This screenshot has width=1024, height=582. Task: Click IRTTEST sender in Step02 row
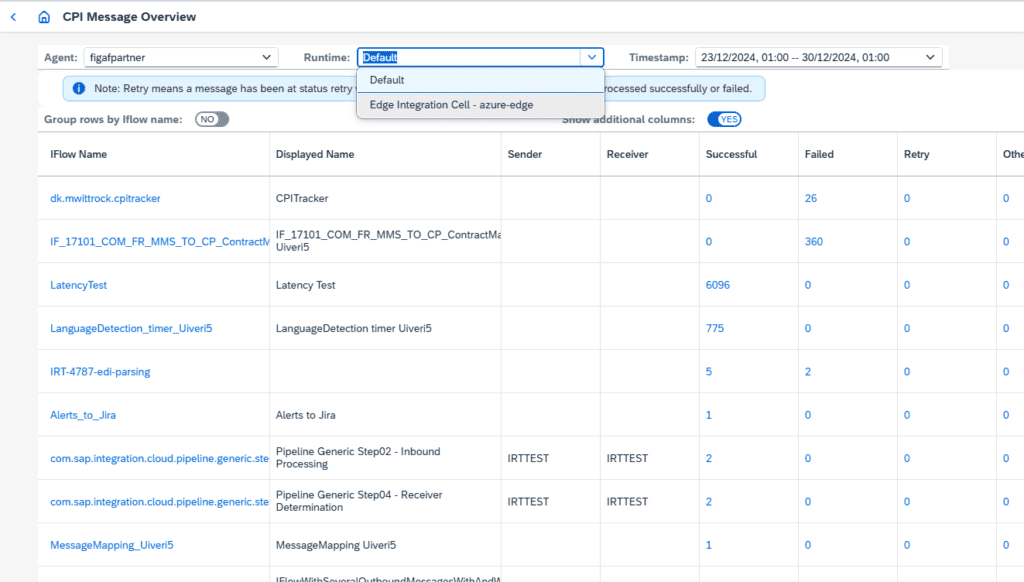(528, 459)
